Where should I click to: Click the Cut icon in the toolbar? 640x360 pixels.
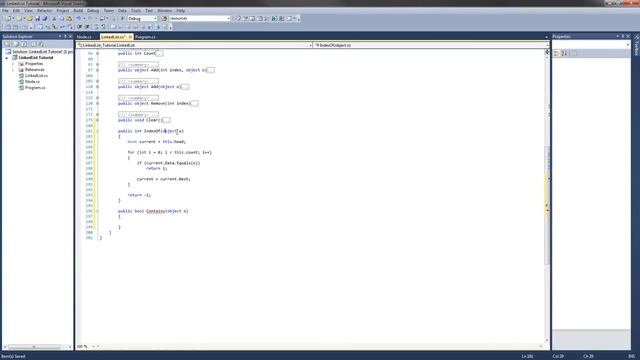point(54,18)
